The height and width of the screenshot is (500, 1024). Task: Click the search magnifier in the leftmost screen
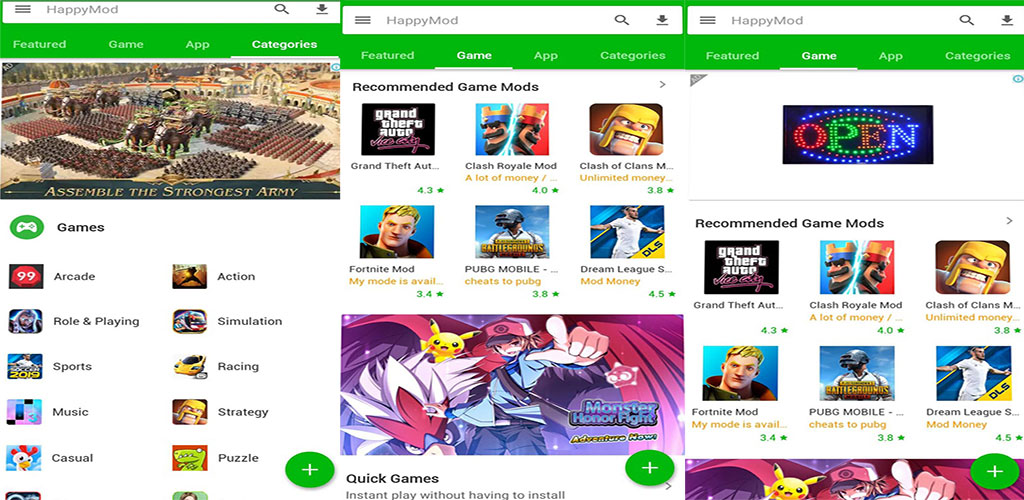[x=282, y=9]
